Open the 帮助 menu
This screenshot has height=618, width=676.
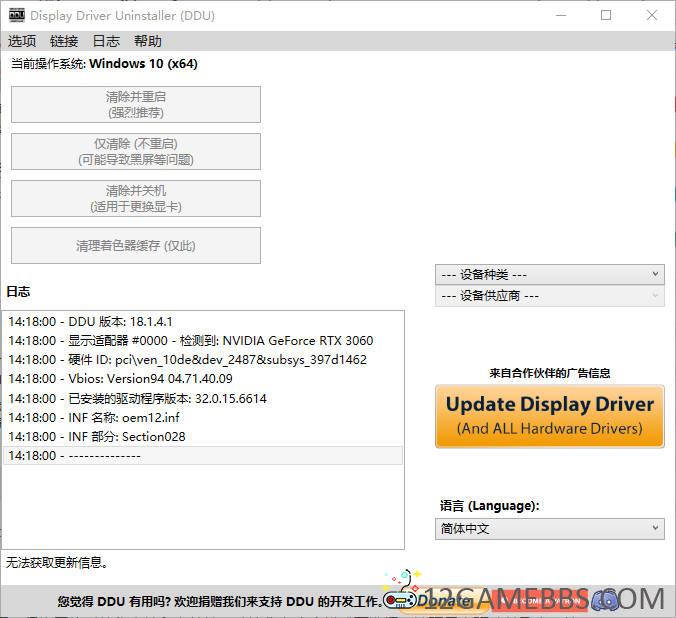(x=148, y=41)
